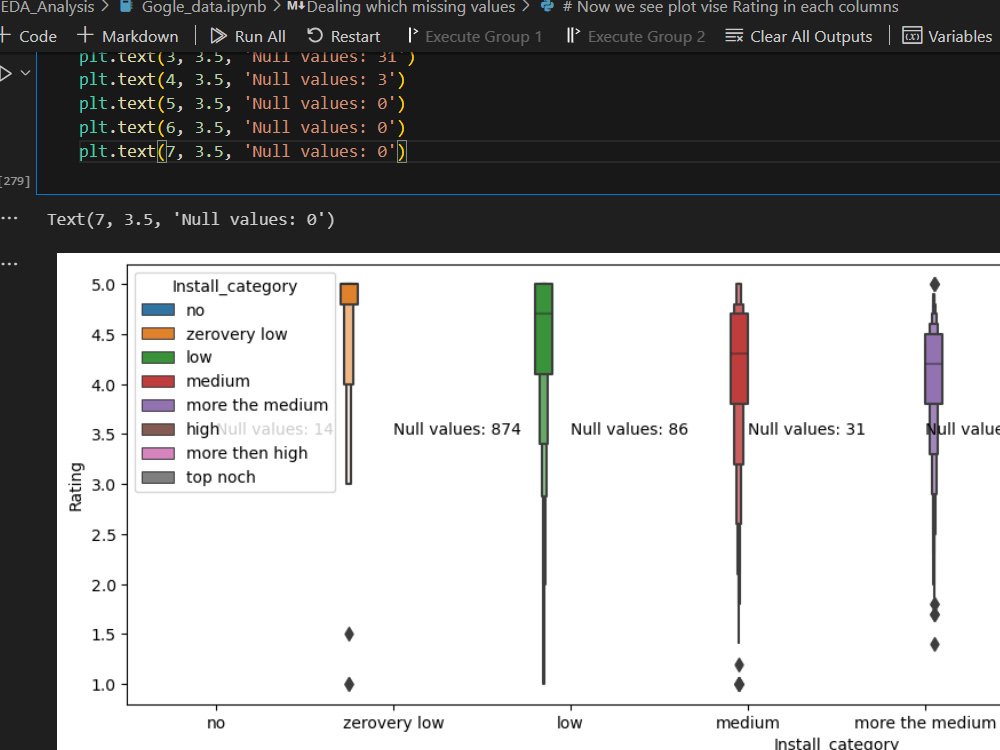Image resolution: width=1000 pixels, height=750 pixels.
Task: Clear All Outputs of the notebook
Action: point(799,36)
